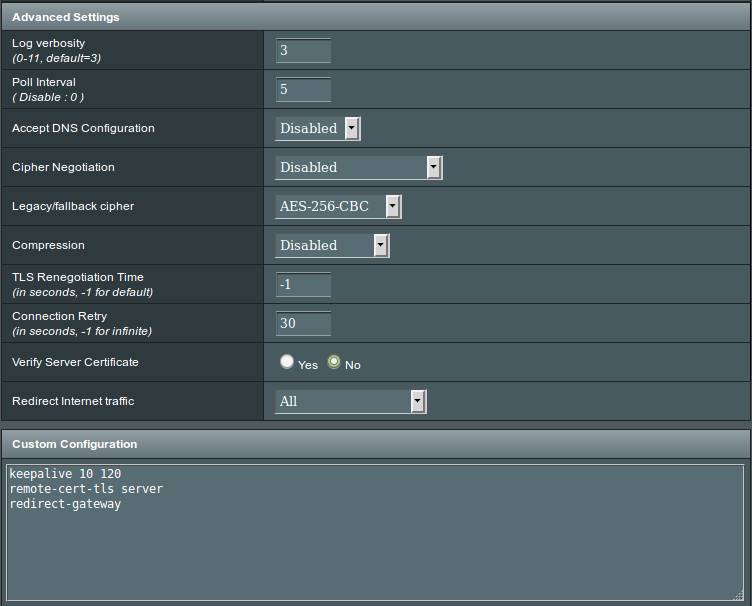
Task: Open the Cipher Negotiation dropdown
Action: [x=358, y=167]
